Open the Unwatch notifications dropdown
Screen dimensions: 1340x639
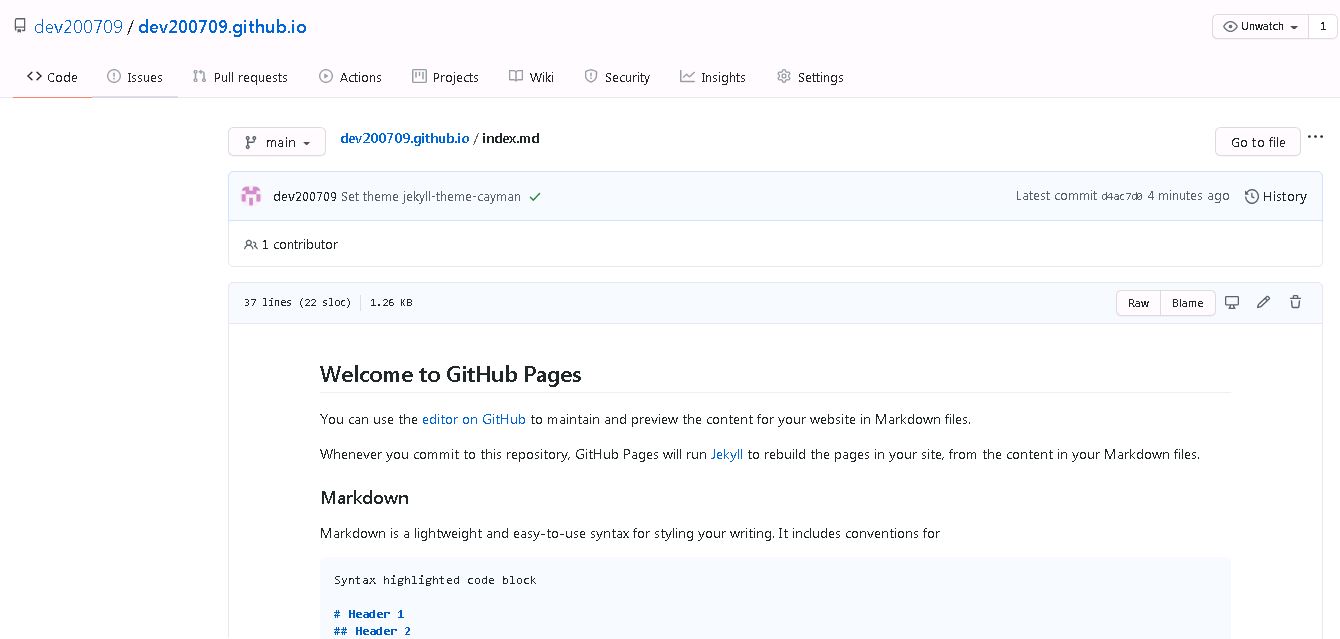pyautogui.click(x=1260, y=27)
